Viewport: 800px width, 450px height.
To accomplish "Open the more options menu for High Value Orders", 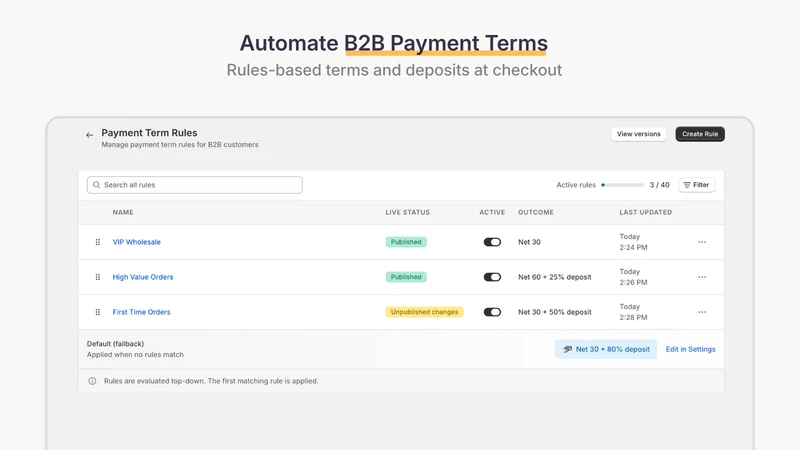I will (702, 277).
